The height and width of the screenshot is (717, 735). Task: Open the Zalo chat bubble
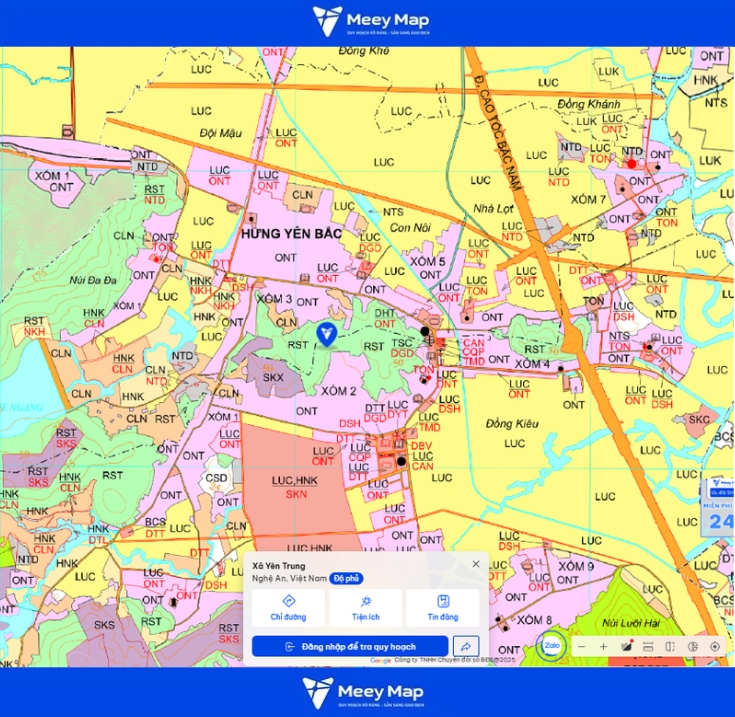pos(551,646)
